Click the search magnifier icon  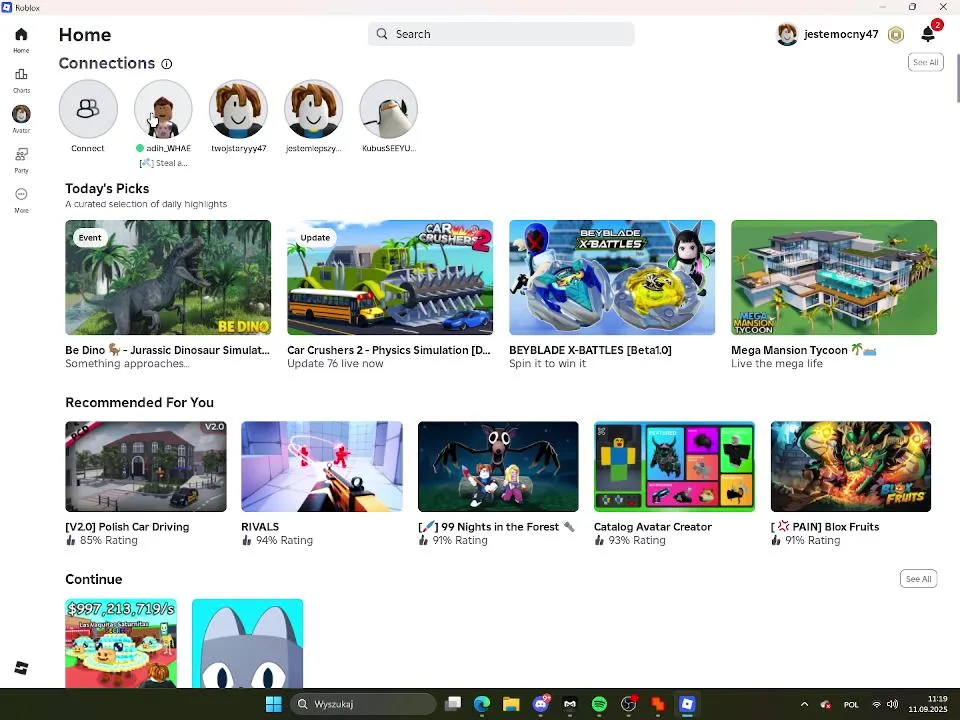[x=382, y=34]
